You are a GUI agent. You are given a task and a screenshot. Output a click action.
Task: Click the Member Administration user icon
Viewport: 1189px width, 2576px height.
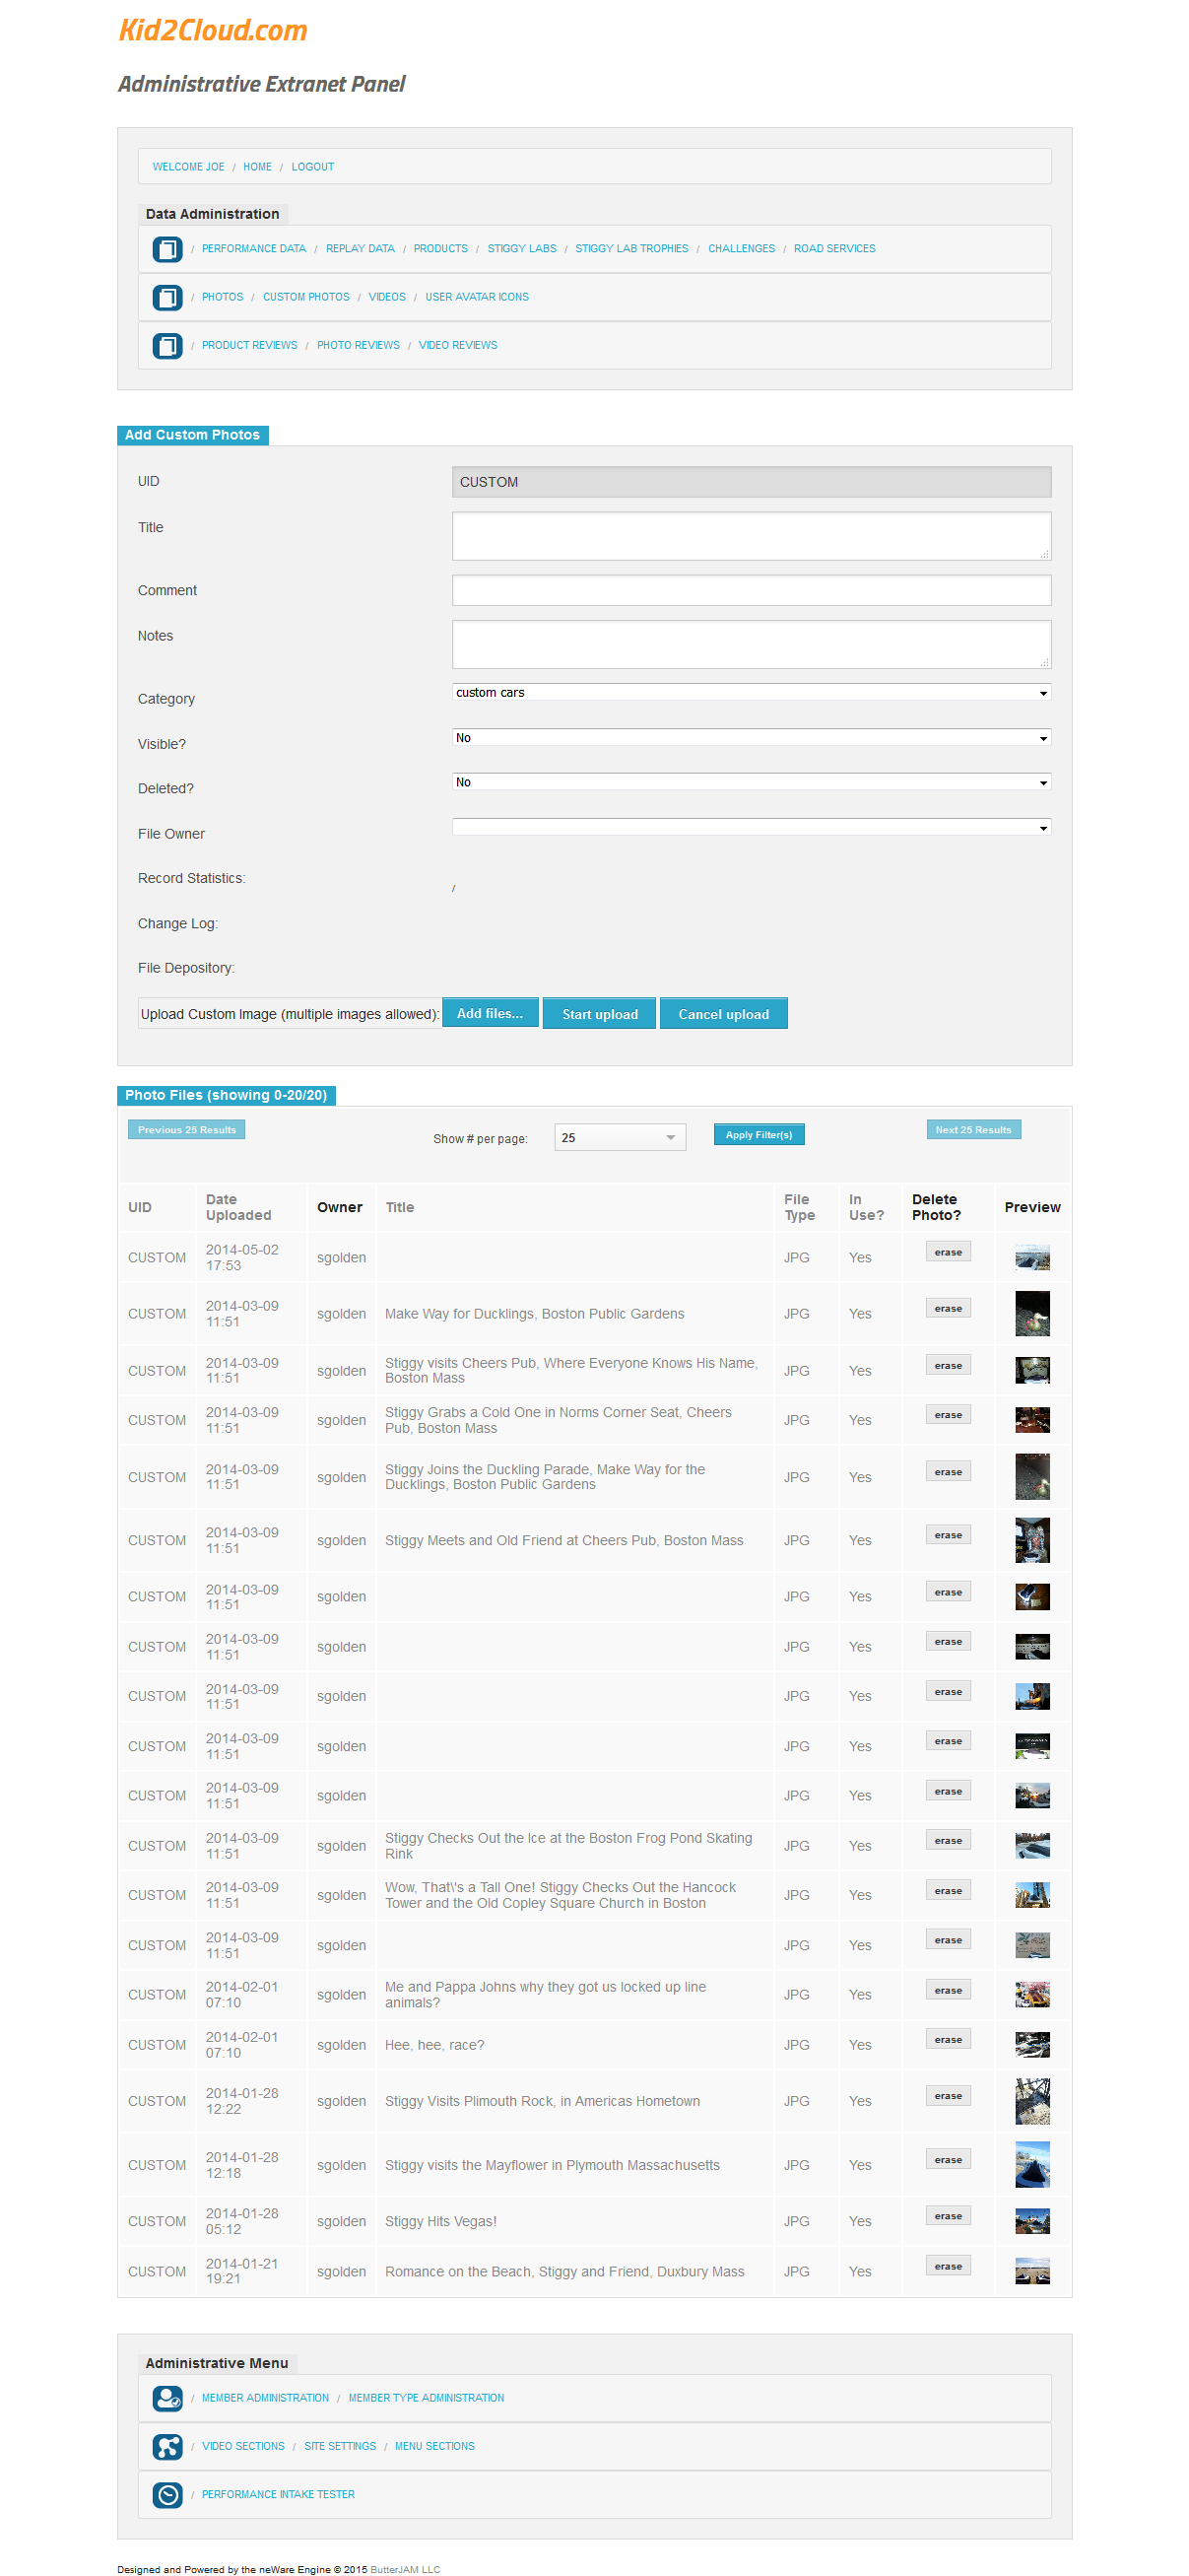pos(167,2397)
